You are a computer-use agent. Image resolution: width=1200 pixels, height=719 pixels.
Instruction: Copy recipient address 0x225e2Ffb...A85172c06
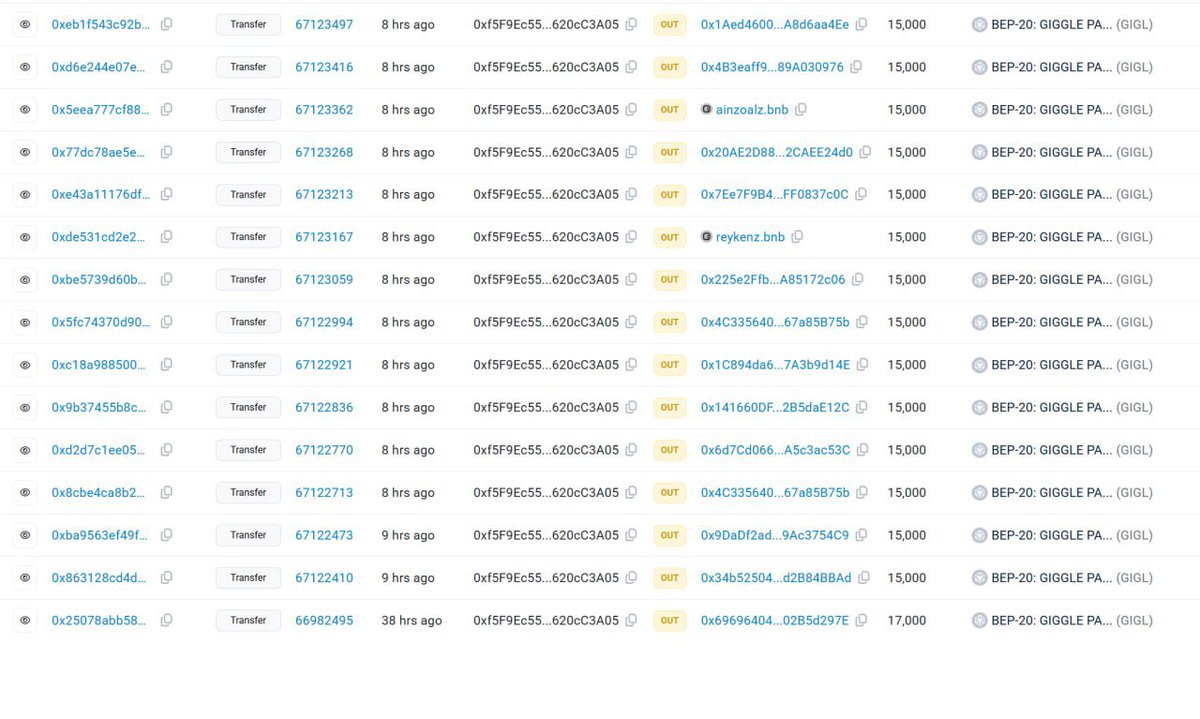tap(857, 279)
